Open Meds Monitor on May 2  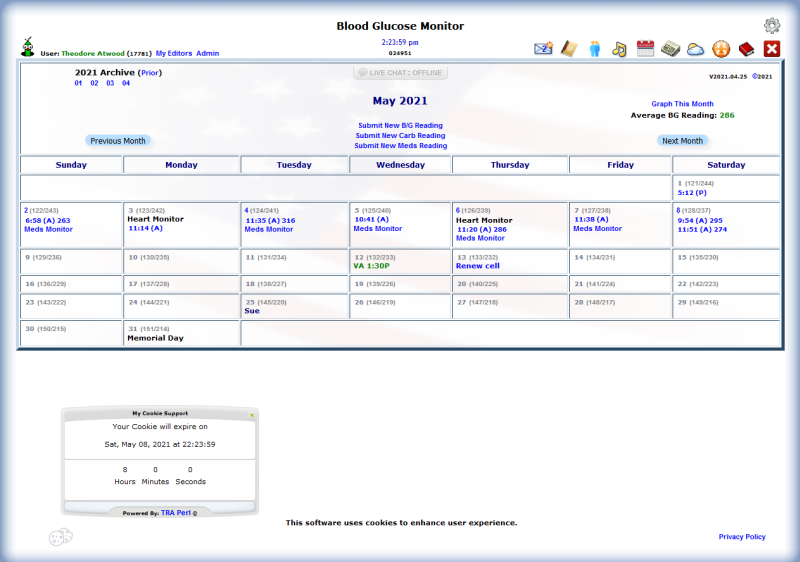tap(48, 229)
